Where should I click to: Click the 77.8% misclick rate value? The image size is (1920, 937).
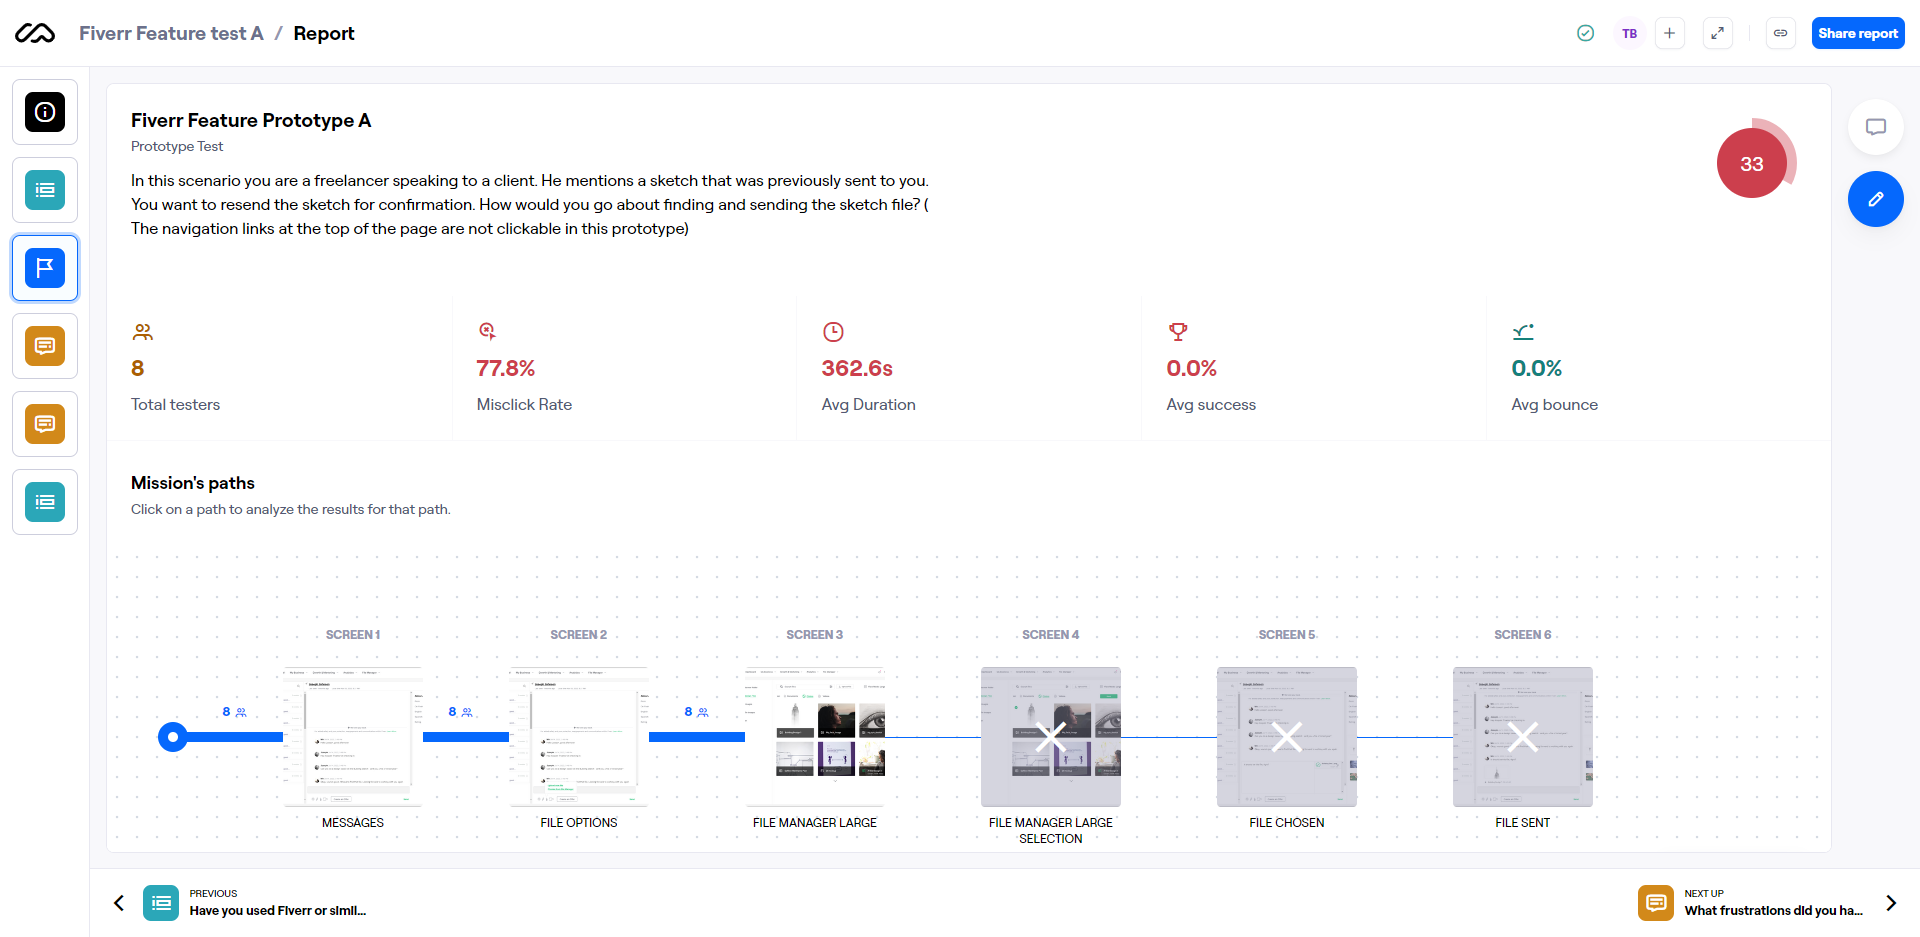[x=506, y=368]
